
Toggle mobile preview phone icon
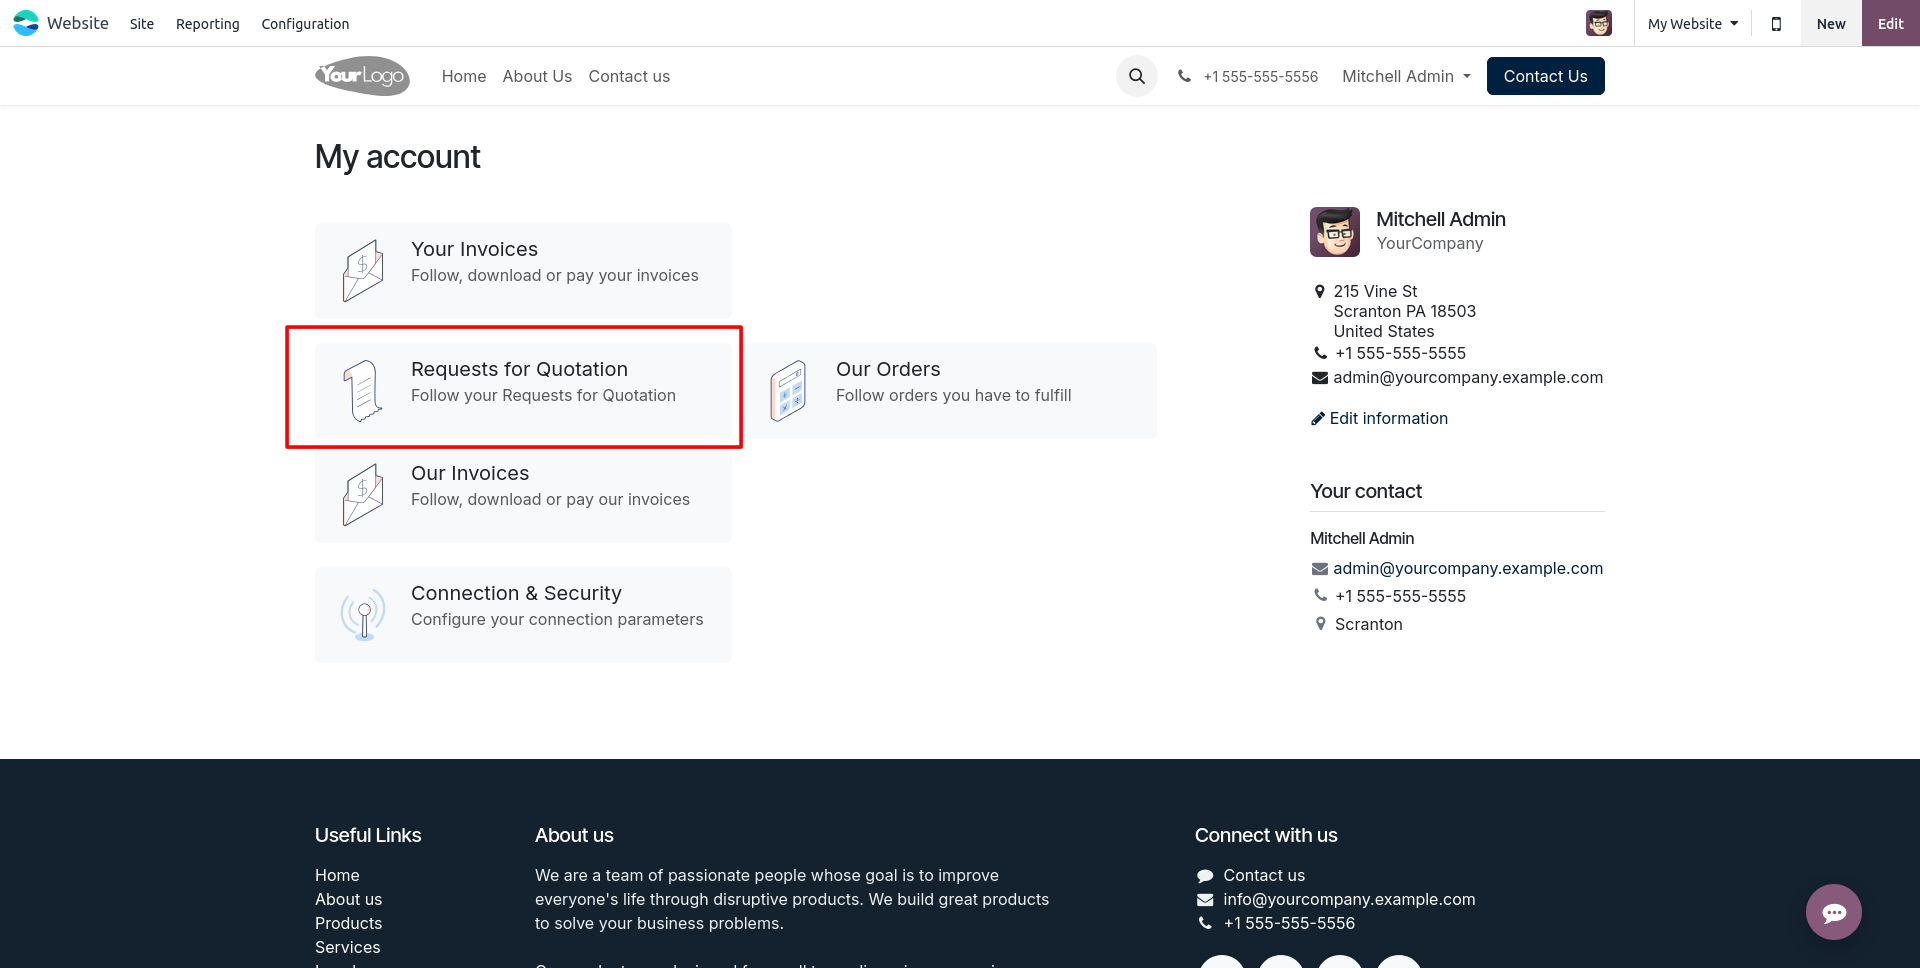(x=1776, y=24)
